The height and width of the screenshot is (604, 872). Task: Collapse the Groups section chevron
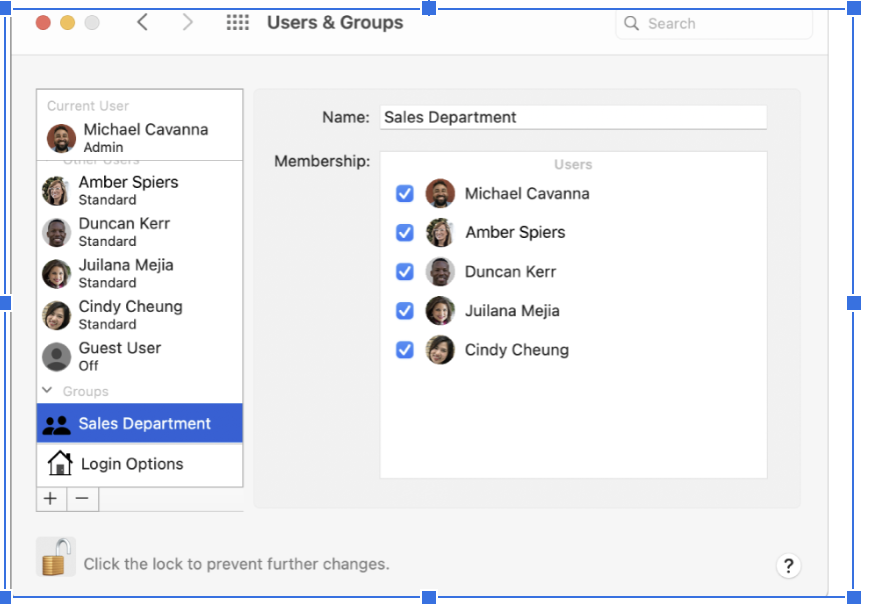(48, 391)
